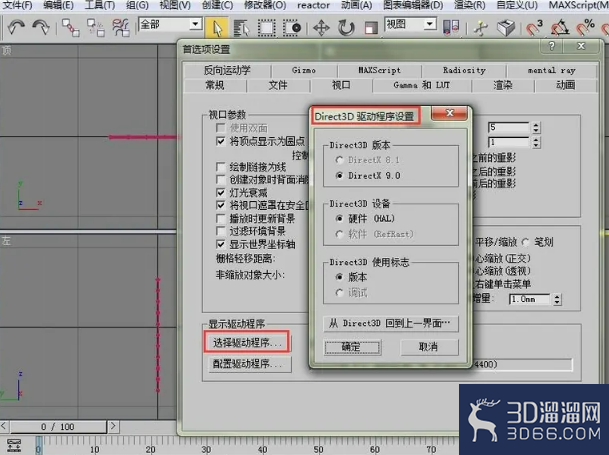Choose the 版本 flag radio button
The image size is (609, 455).
pyautogui.click(x=339, y=277)
